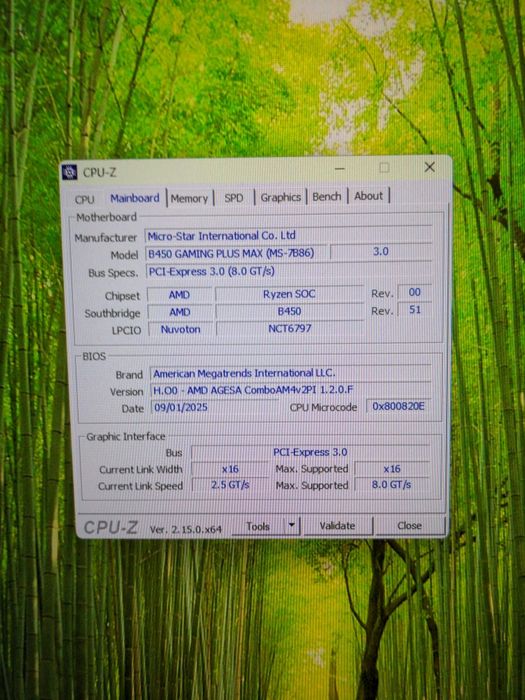This screenshot has height=700, width=525.
Task: Click the Max. Supported speed value 8.0 GT/s
Action: [392, 484]
